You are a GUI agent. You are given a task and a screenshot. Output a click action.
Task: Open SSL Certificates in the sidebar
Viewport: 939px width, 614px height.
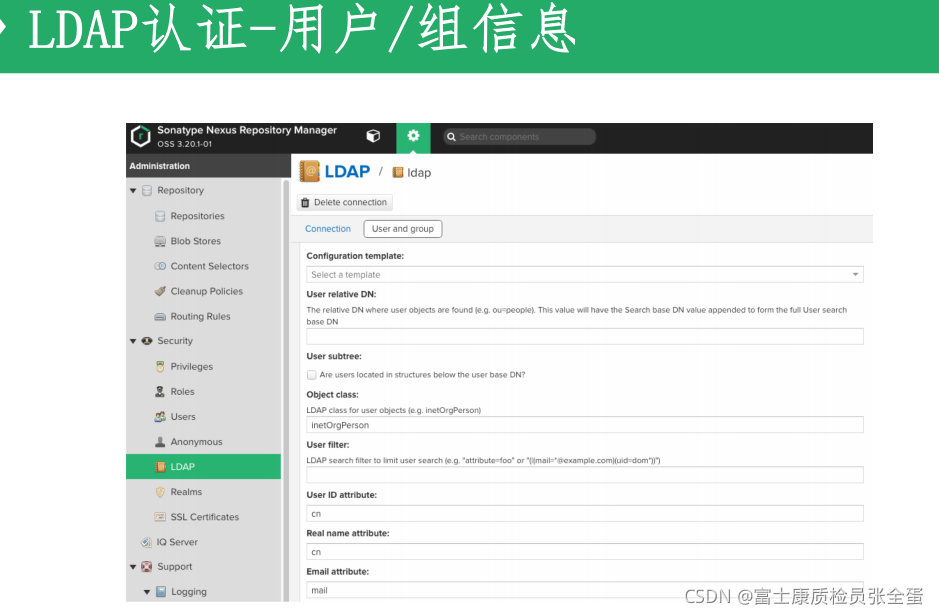[205, 517]
